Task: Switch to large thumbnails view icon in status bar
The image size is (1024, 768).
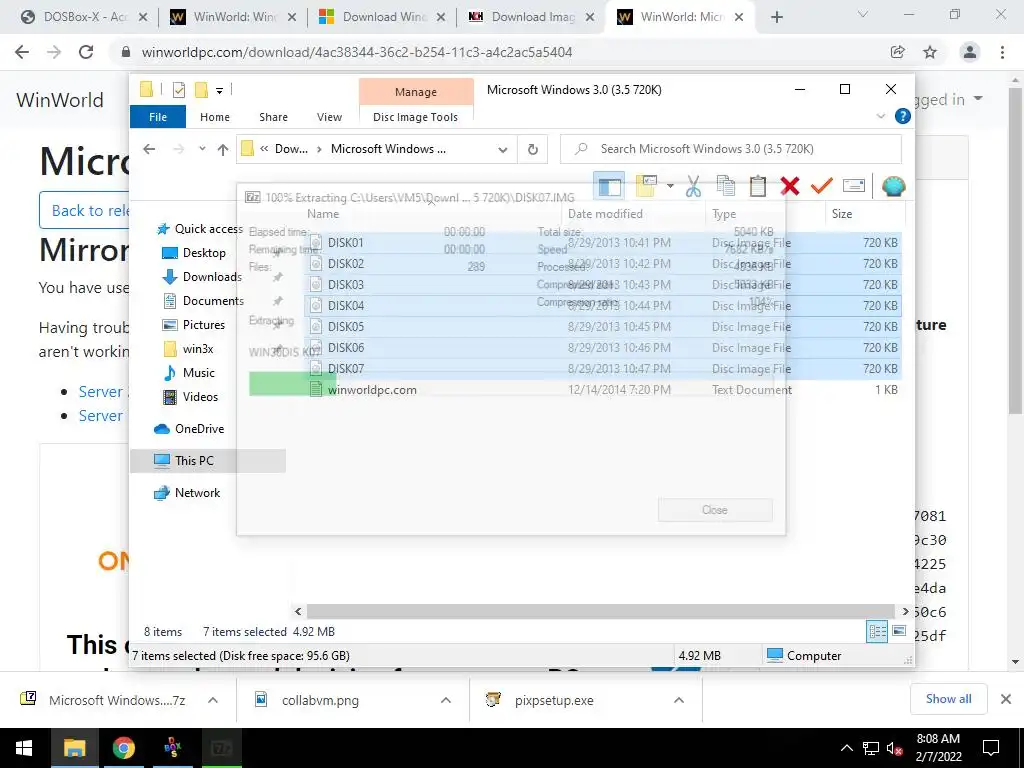Action: pos(899,632)
